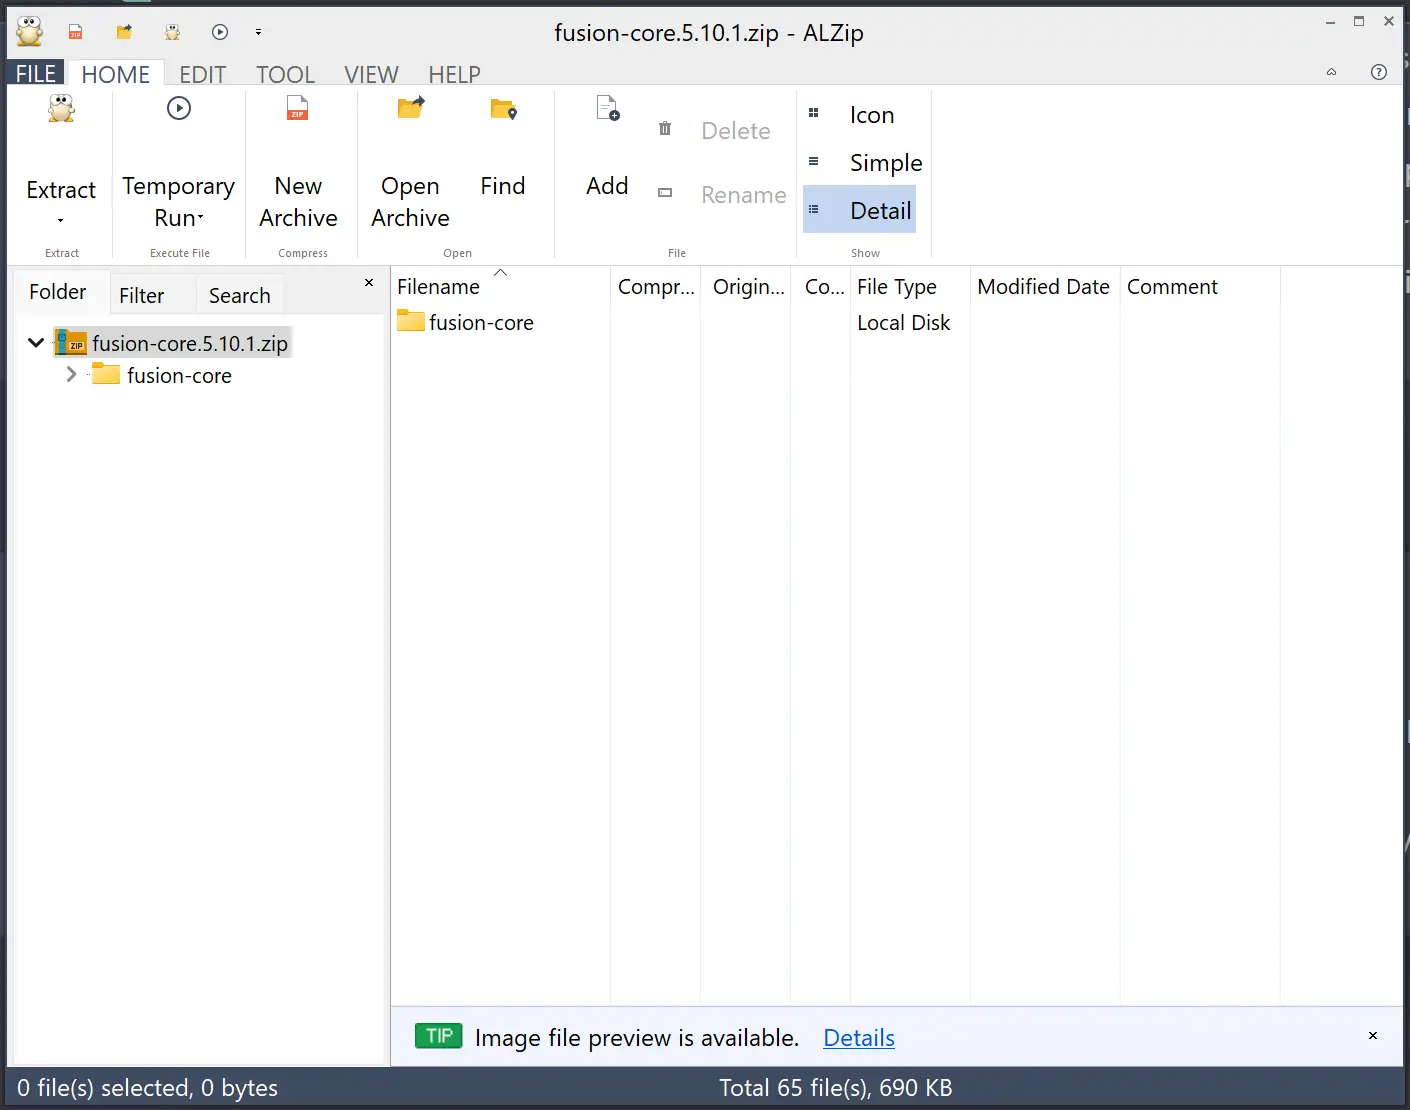Click the Extract ribbon icon
Screen dimensions: 1410x1110
(61, 108)
